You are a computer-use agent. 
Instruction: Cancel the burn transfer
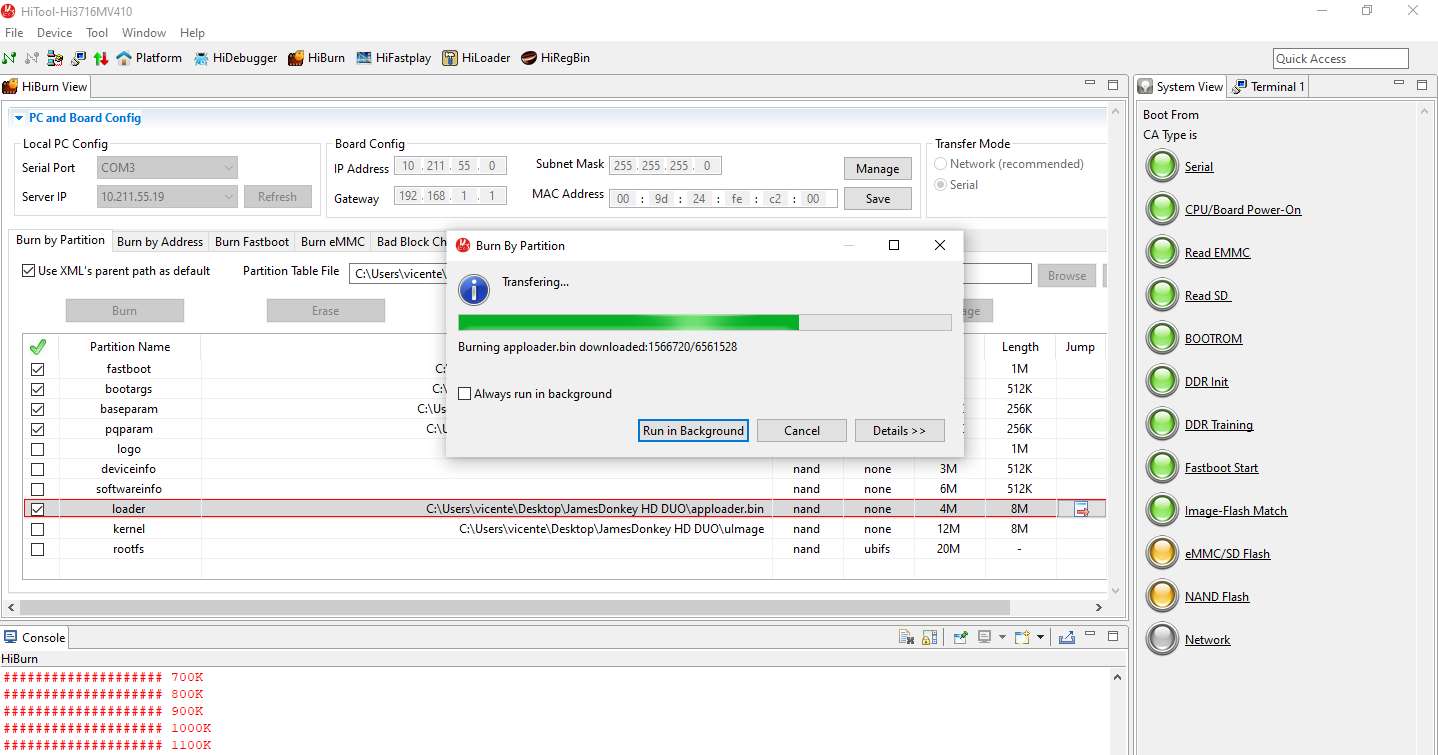801,431
